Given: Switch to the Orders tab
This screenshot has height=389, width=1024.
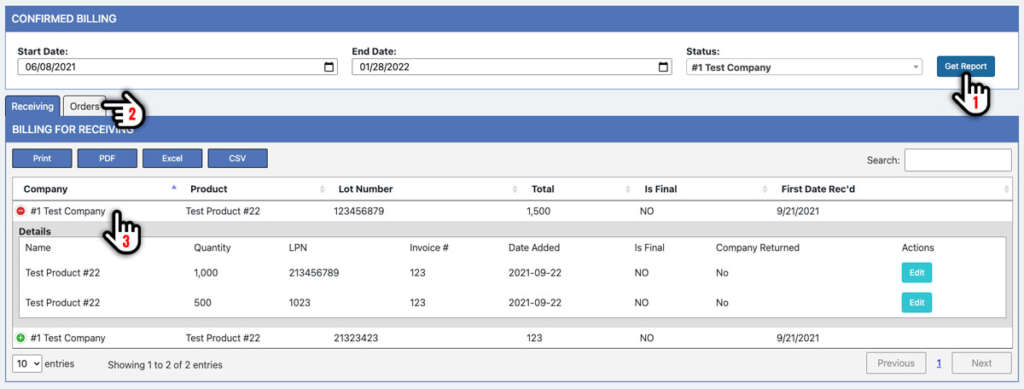Looking at the screenshot, I should [85, 106].
